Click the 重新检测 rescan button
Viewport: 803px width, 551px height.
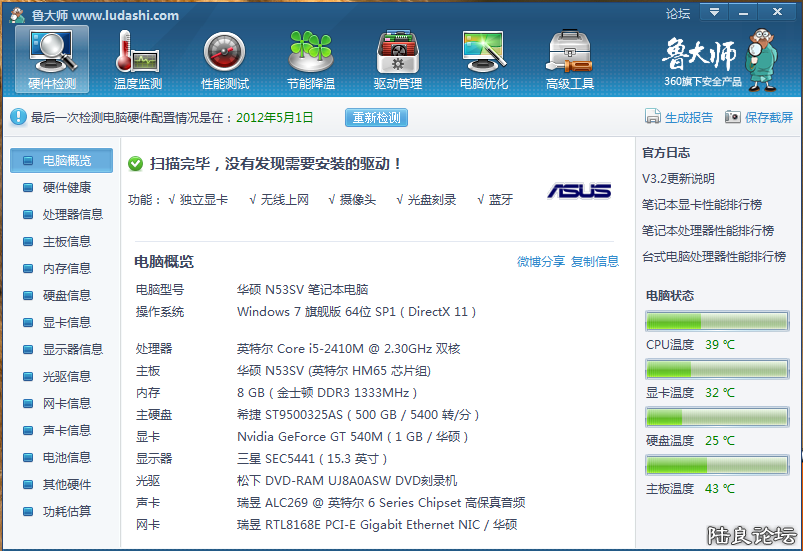[377, 117]
